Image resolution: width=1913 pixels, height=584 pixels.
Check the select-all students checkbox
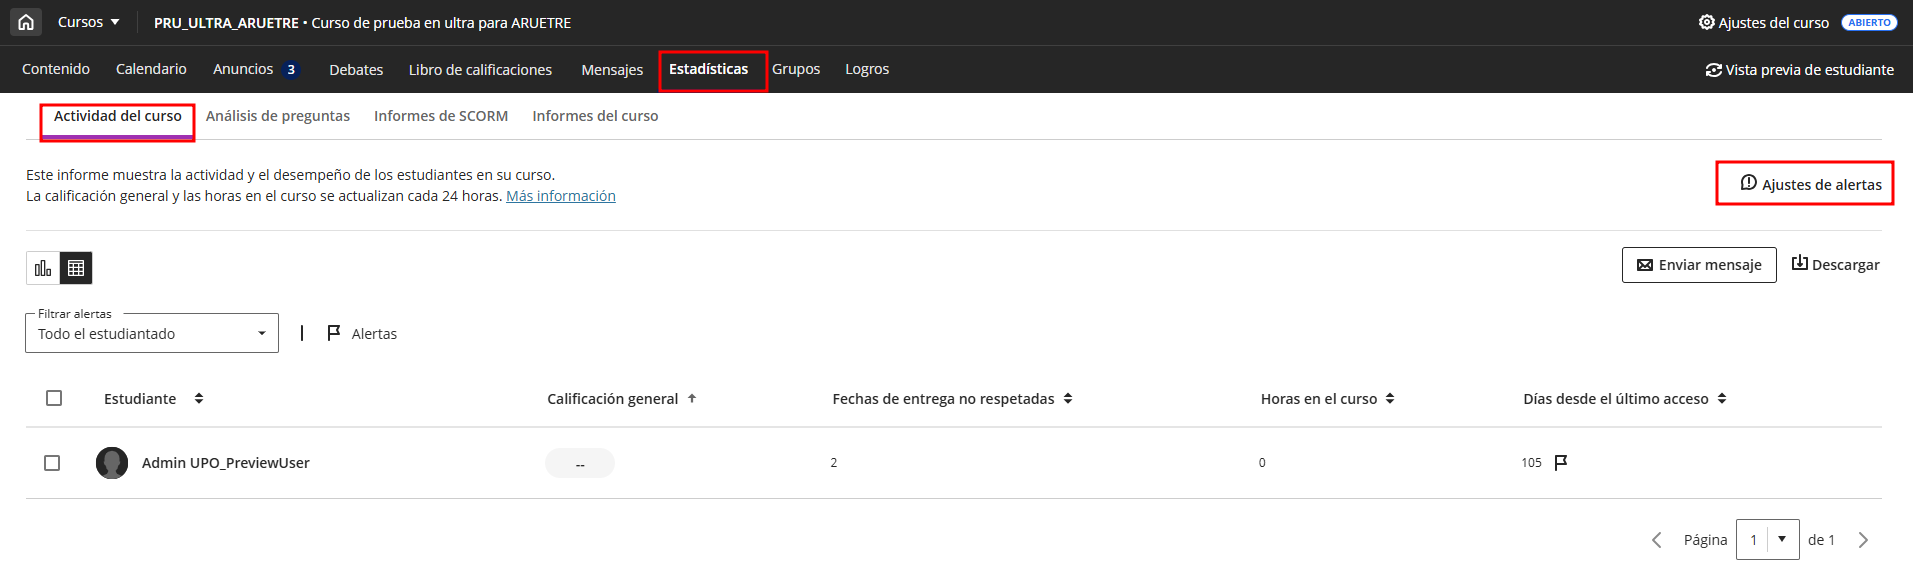pos(54,398)
